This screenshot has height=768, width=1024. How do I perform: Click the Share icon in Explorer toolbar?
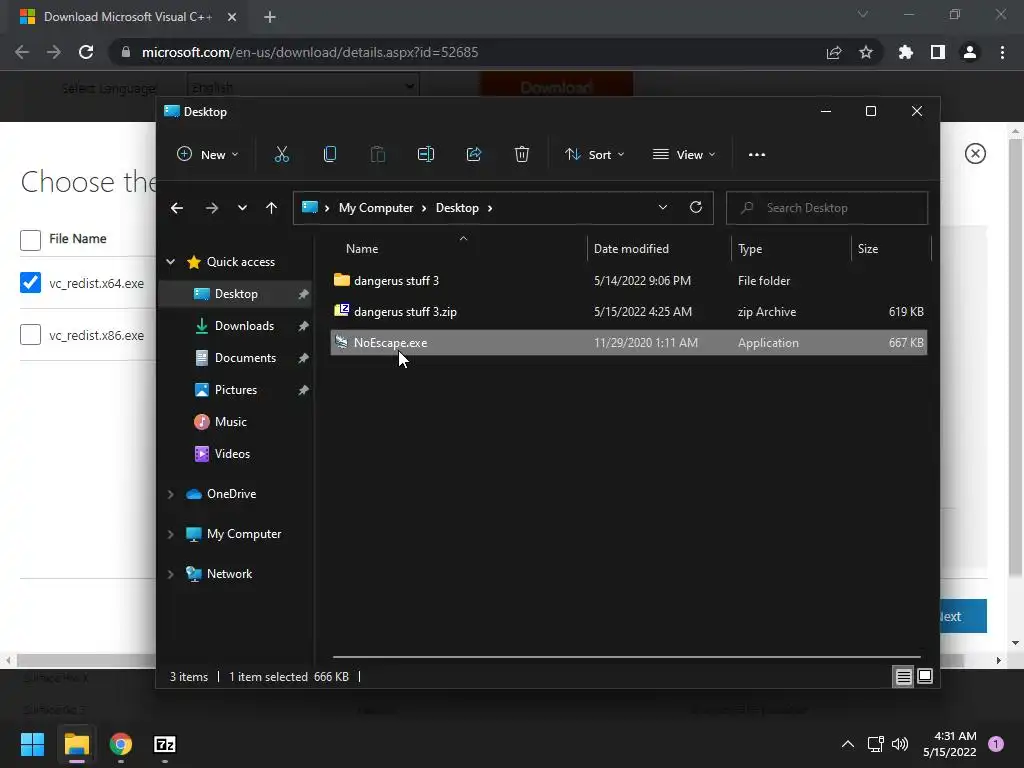pyautogui.click(x=473, y=155)
